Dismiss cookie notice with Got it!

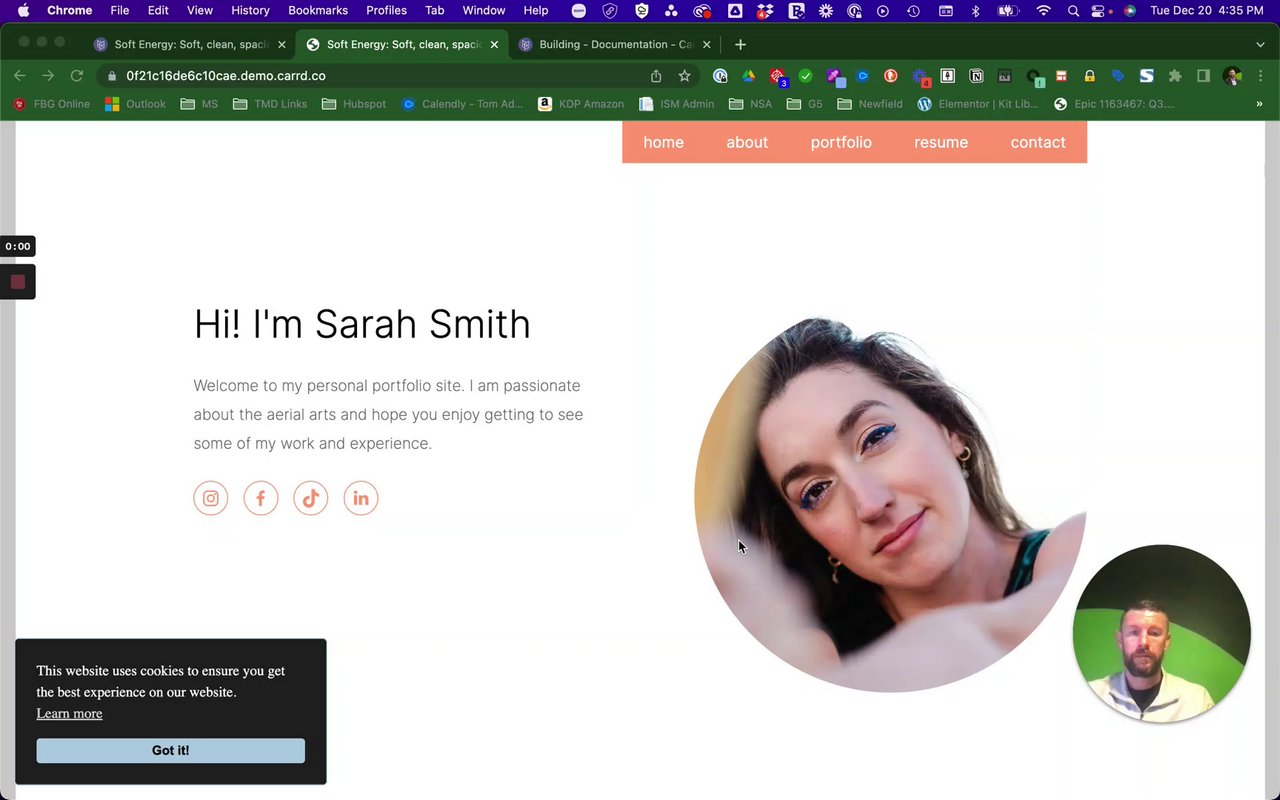pos(171,750)
